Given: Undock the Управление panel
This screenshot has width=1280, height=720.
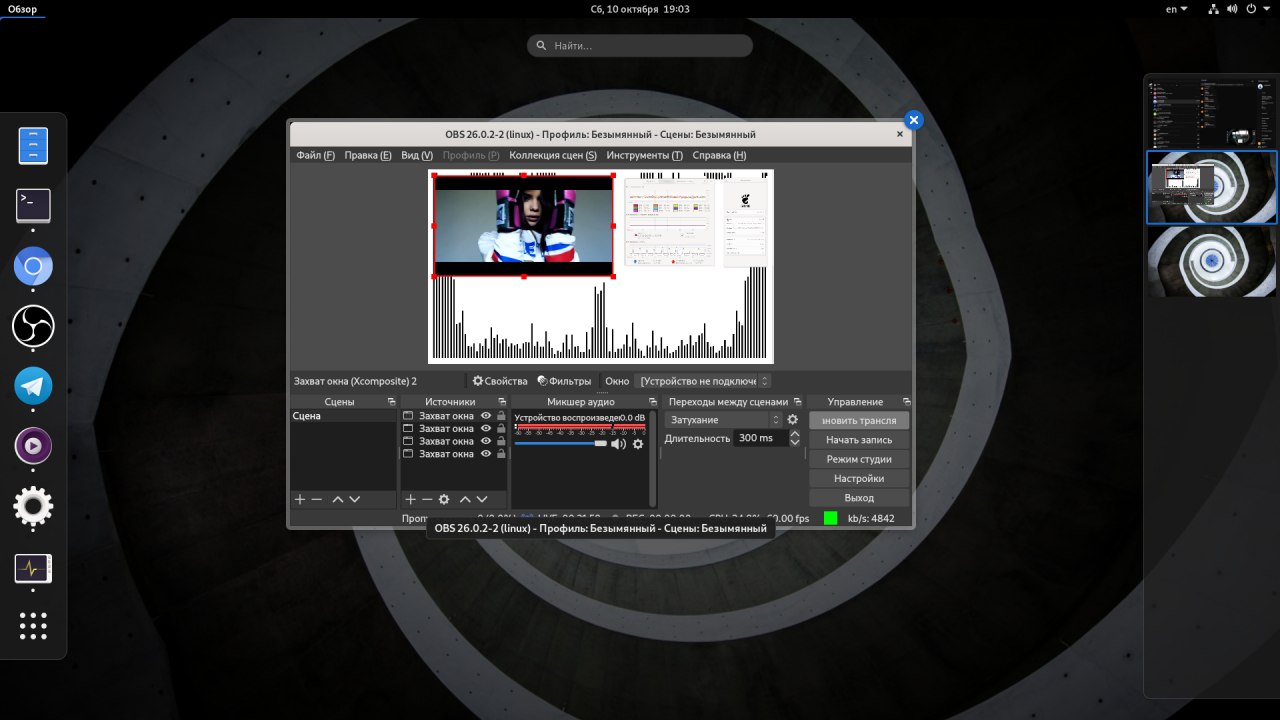Looking at the screenshot, I should click(905, 402).
